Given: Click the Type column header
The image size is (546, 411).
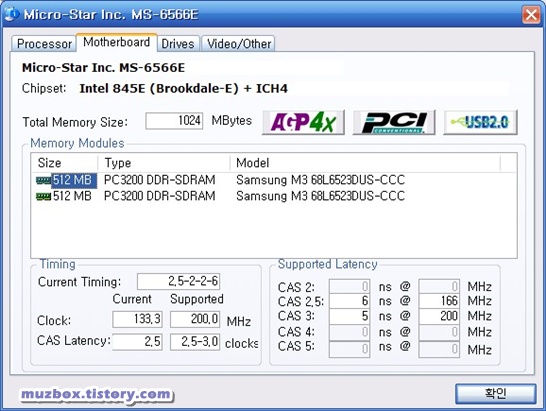Looking at the screenshot, I should coord(164,163).
